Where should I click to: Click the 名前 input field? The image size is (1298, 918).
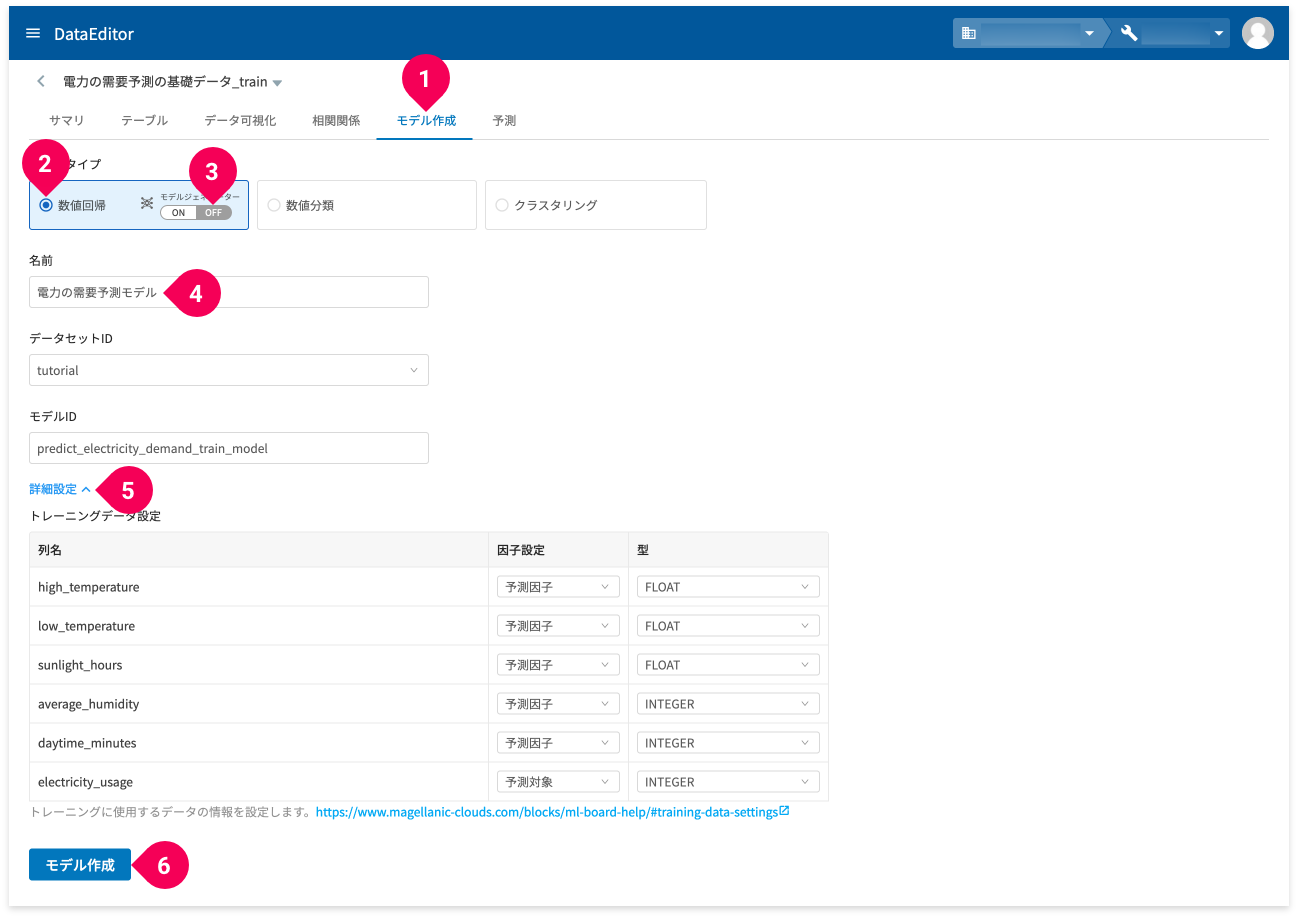click(x=229, y=292)
